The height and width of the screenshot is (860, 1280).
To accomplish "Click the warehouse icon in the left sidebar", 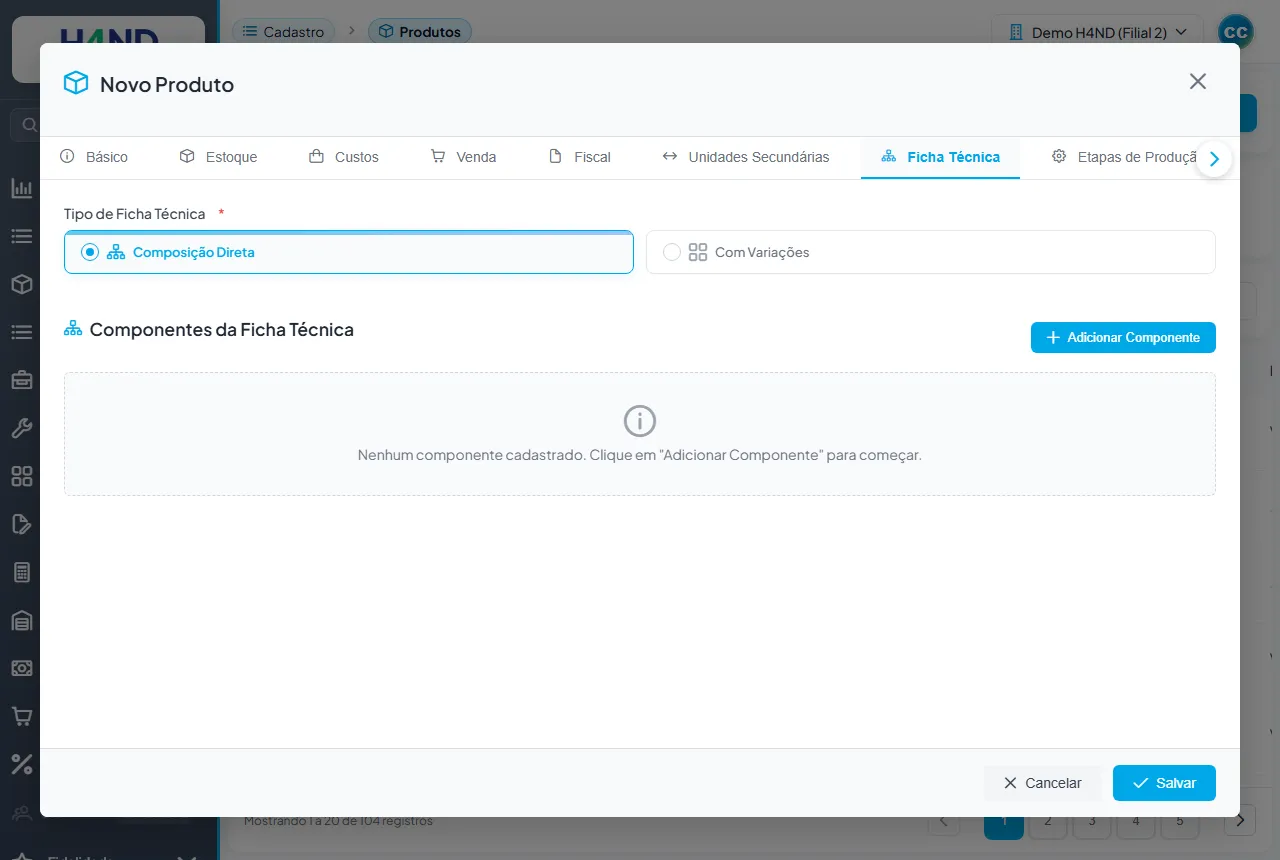I will 21,620.
